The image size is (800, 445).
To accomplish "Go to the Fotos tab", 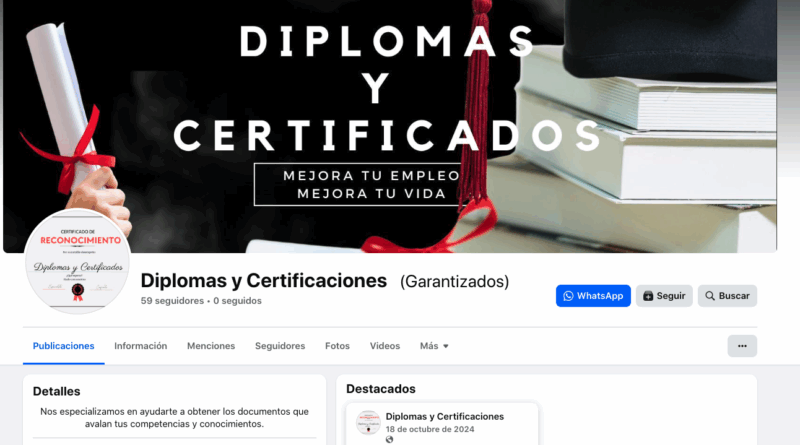I will 337,346.
